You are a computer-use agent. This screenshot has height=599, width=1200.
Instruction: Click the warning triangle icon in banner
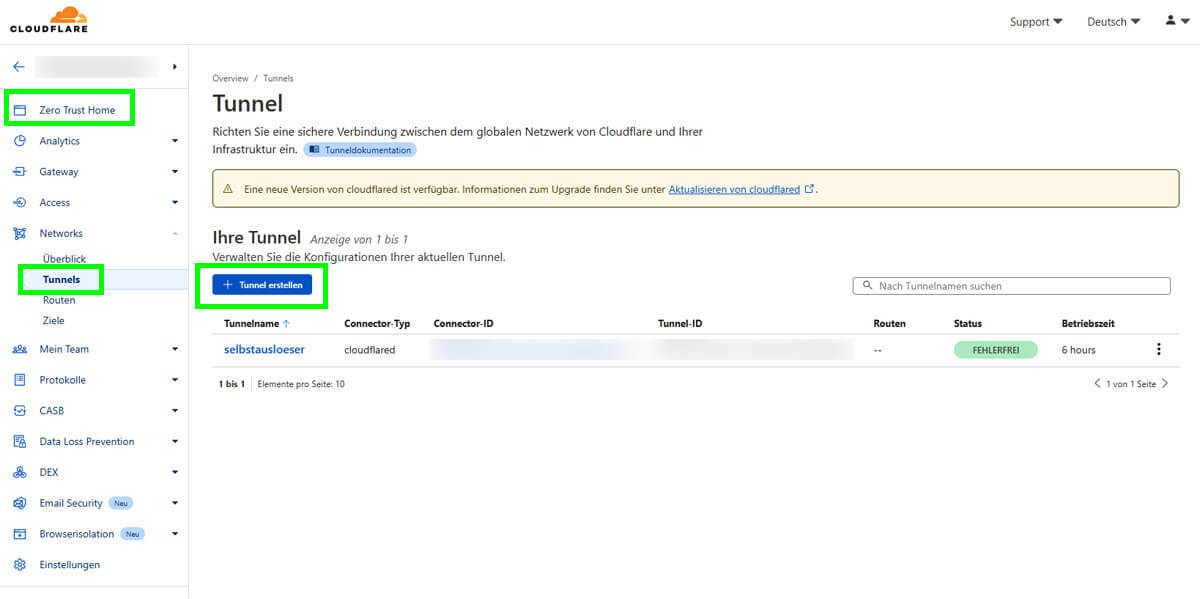227,188
